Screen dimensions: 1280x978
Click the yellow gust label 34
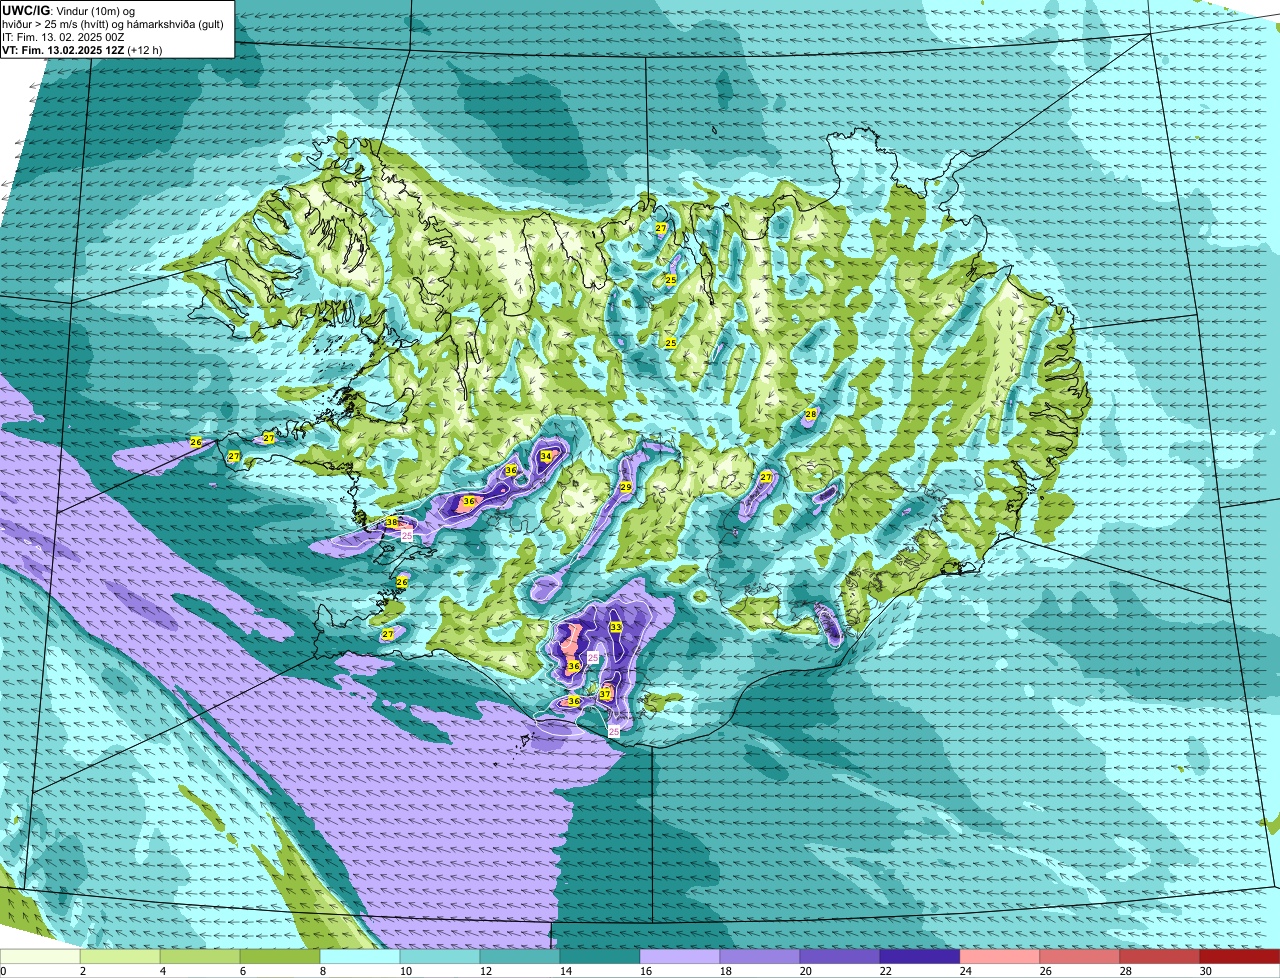(x=545, y=456)
